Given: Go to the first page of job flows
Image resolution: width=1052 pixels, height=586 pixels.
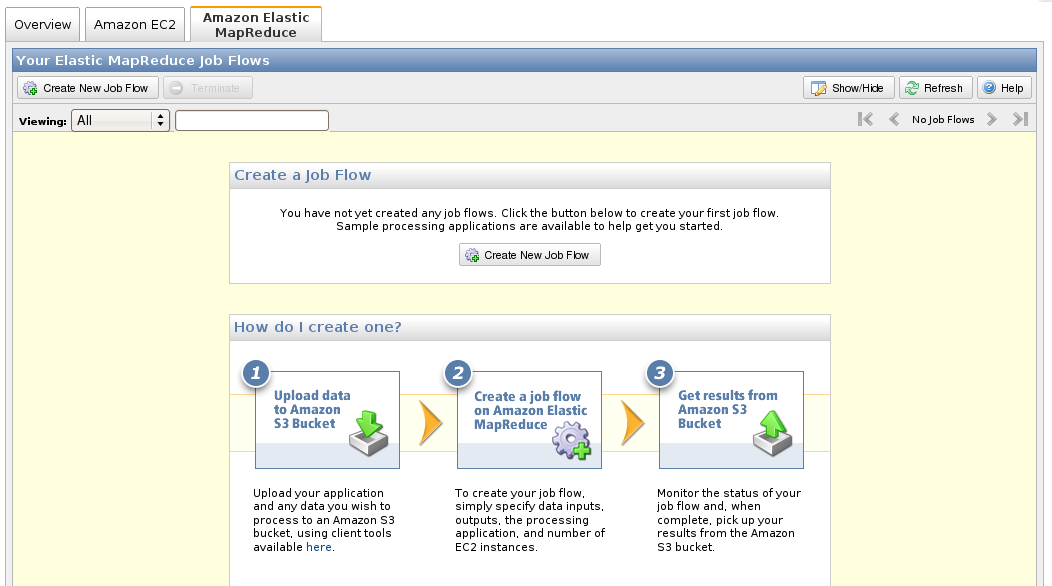Looking at the screenshot, I should [865, 119].
